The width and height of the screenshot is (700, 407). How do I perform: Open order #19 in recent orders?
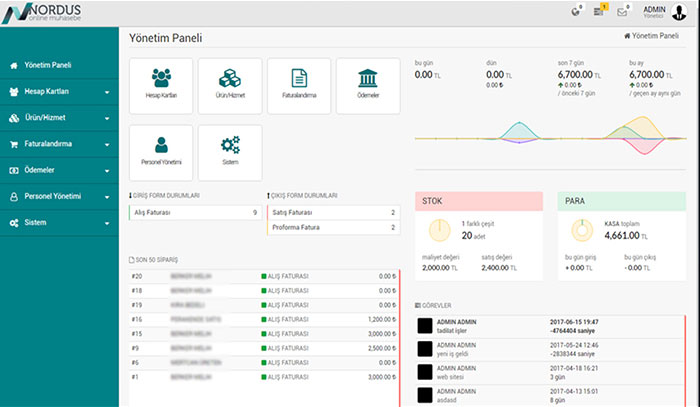coord(264,305)
